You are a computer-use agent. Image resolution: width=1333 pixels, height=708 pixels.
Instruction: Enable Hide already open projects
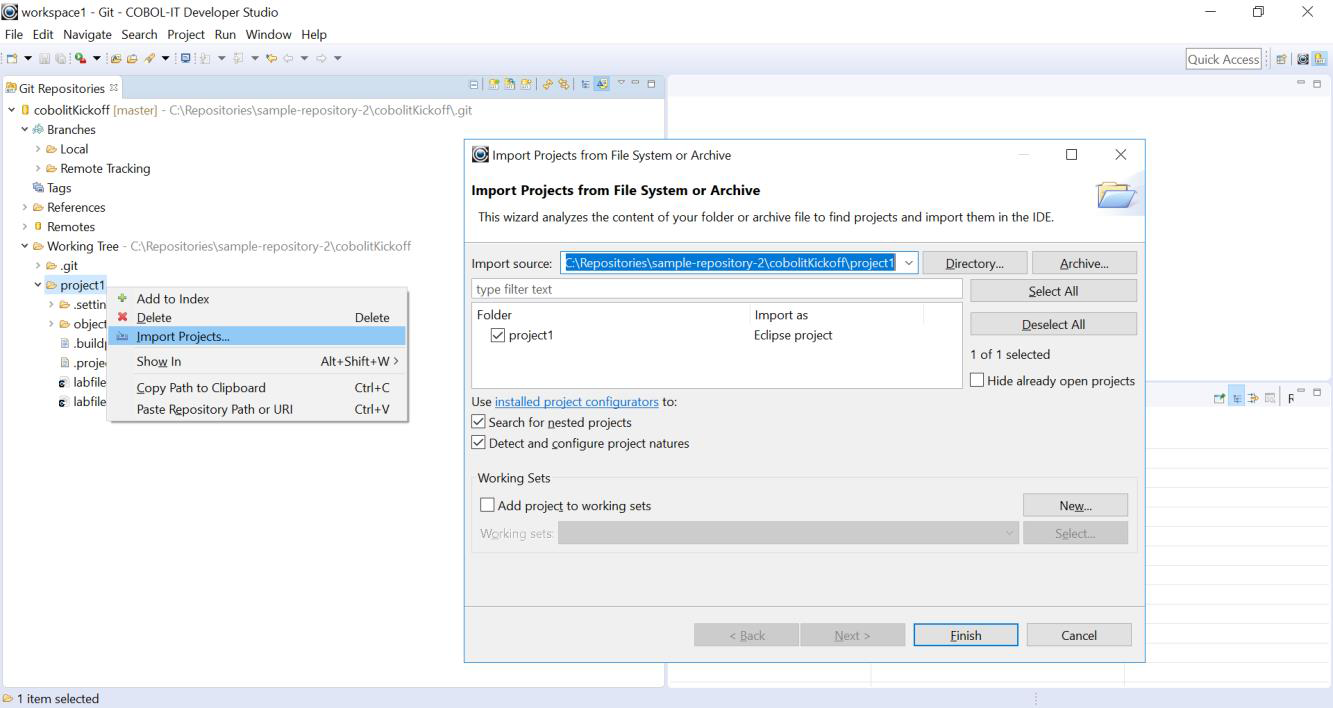click(x=977, y=381)
